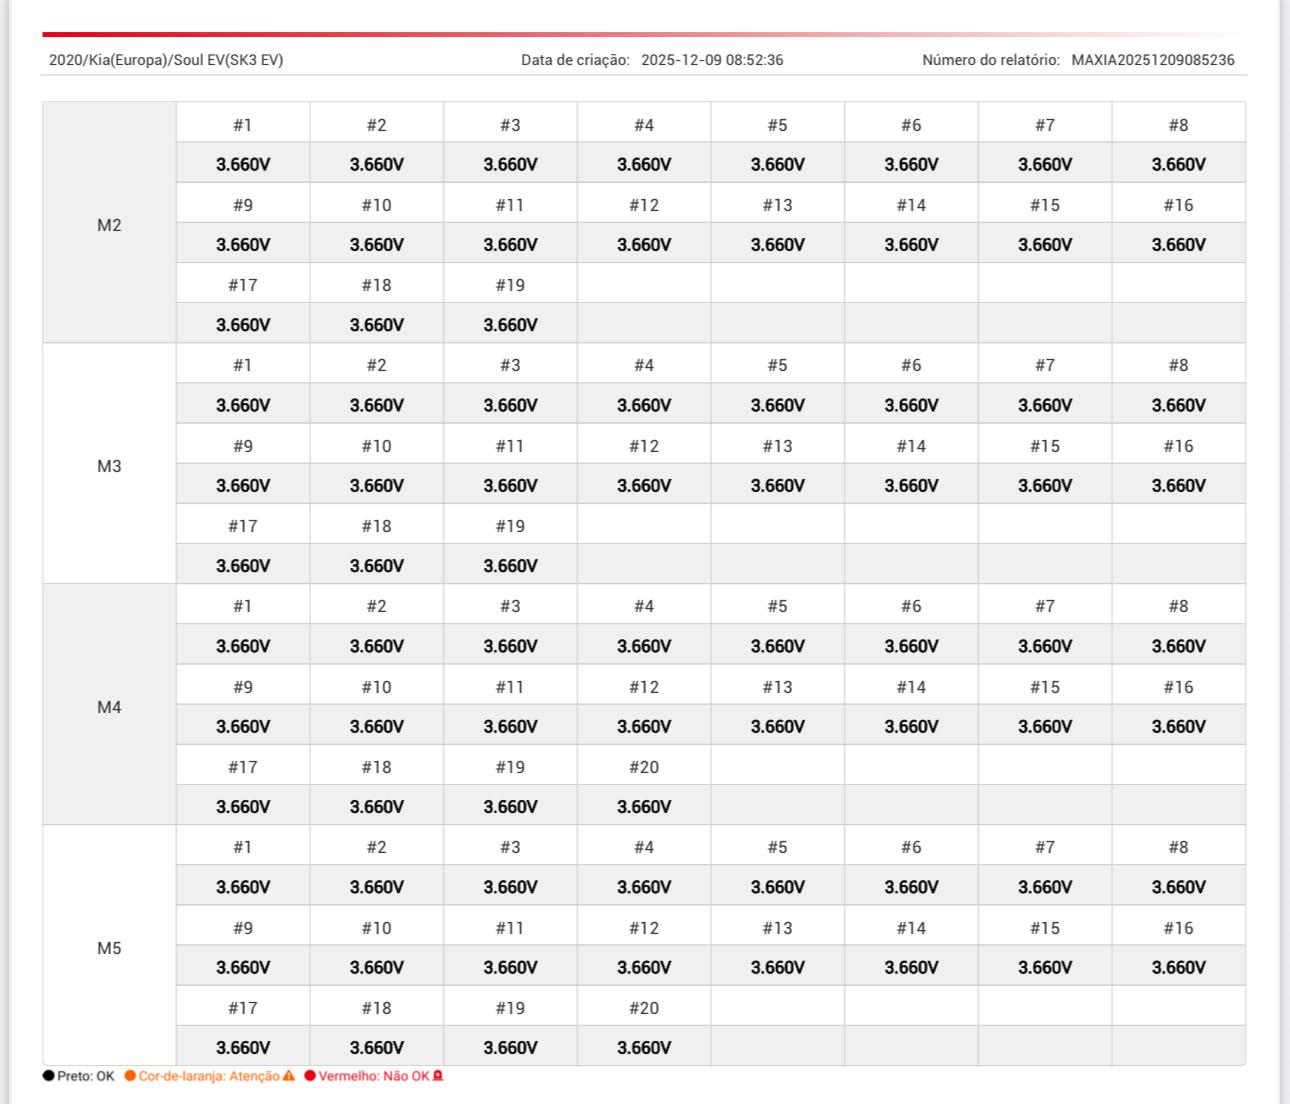1290x1104 pixels.
Task: Click the report number MAXIA20251209085236
Action: pos(1152,60)
